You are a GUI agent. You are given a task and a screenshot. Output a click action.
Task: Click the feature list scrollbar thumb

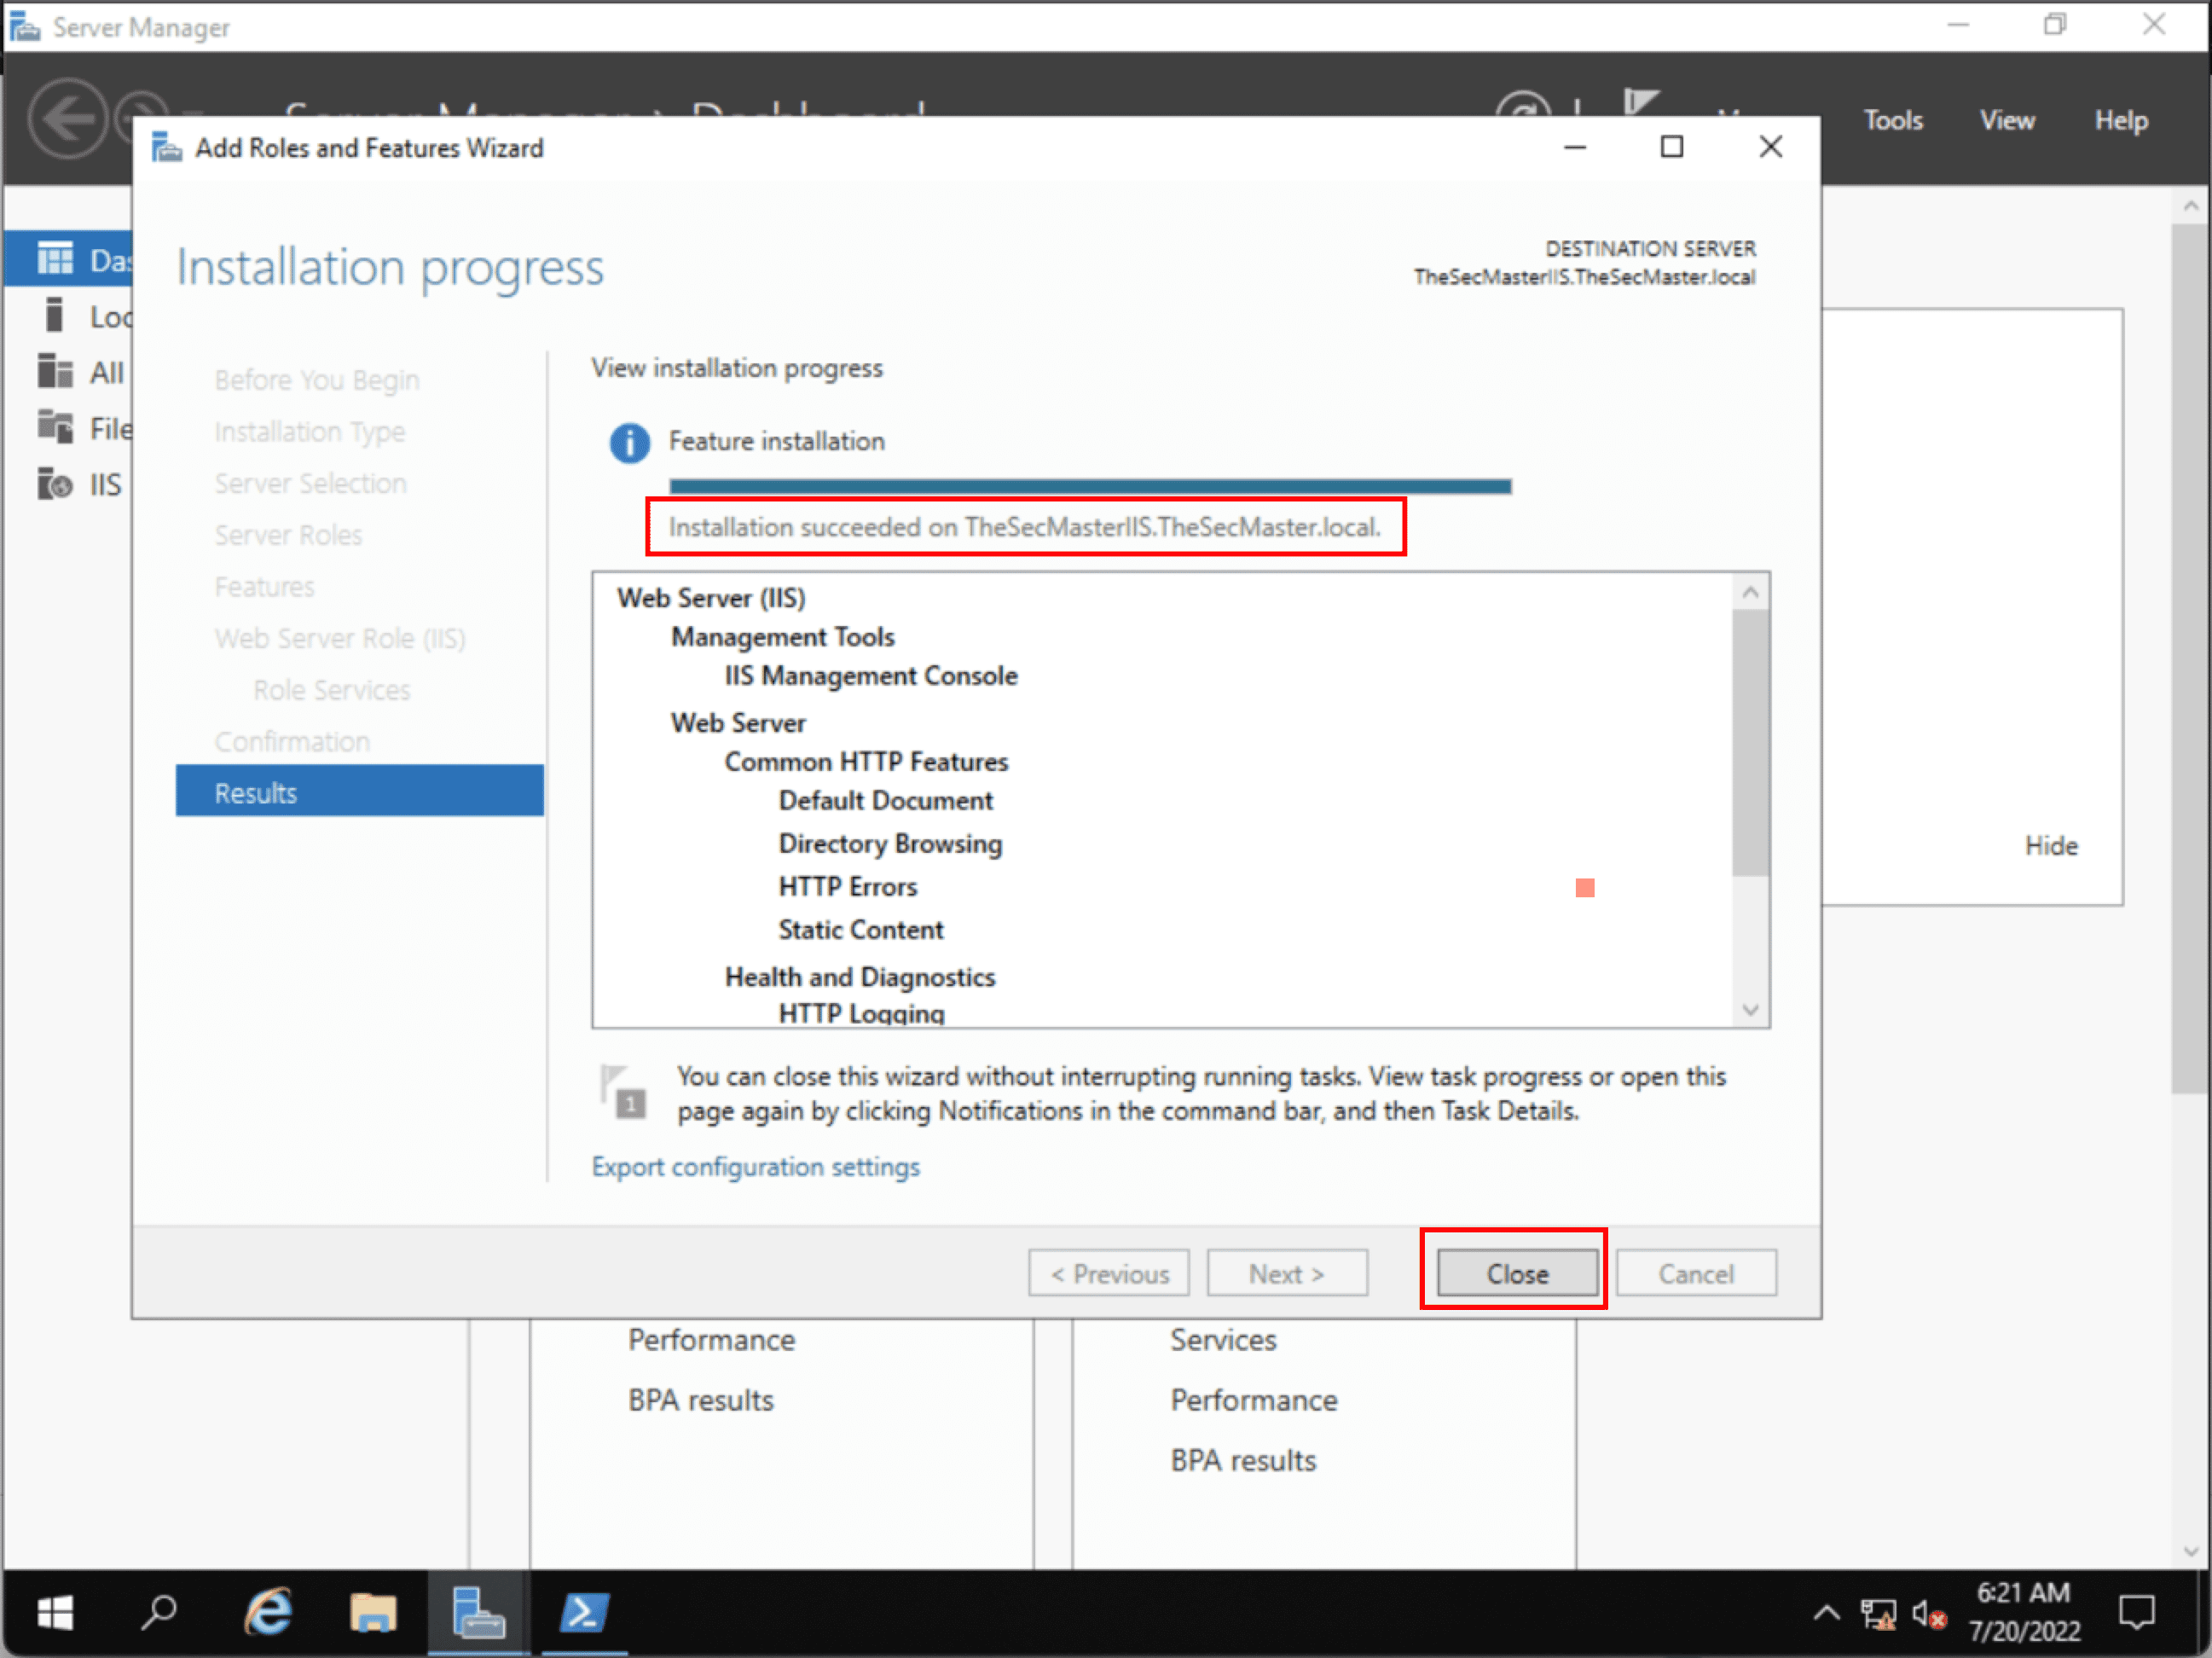coord(1750,744)
